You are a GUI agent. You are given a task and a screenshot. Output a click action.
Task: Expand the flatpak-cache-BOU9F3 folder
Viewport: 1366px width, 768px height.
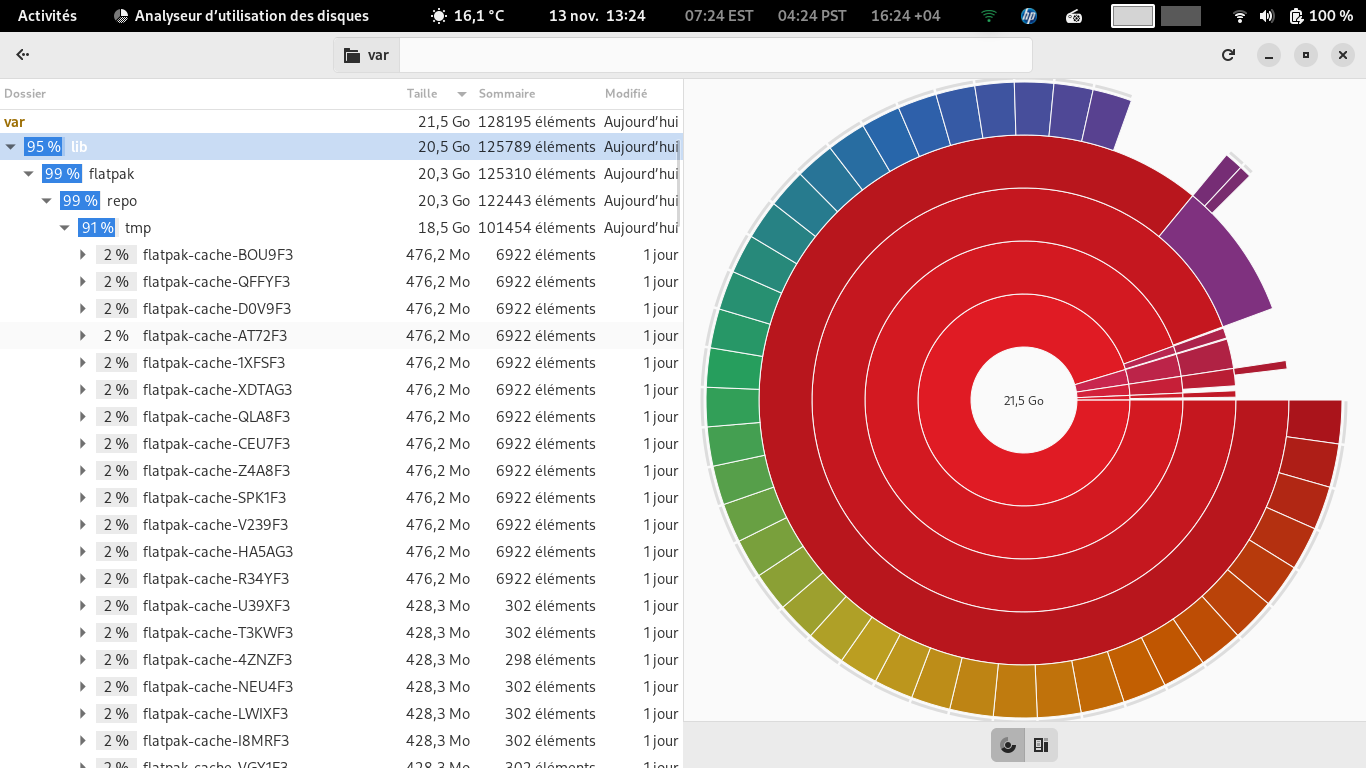point(83,255)
